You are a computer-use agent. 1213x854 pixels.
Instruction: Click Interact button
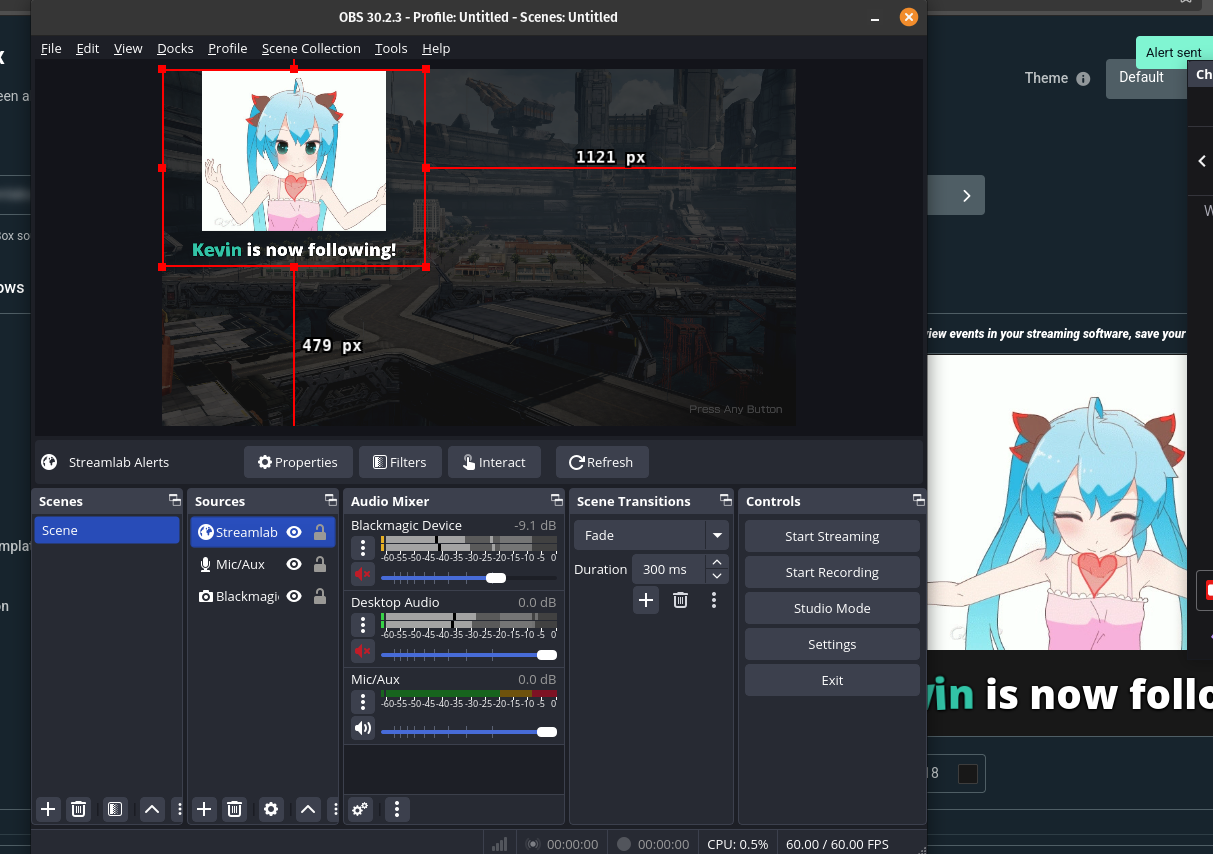494,462
